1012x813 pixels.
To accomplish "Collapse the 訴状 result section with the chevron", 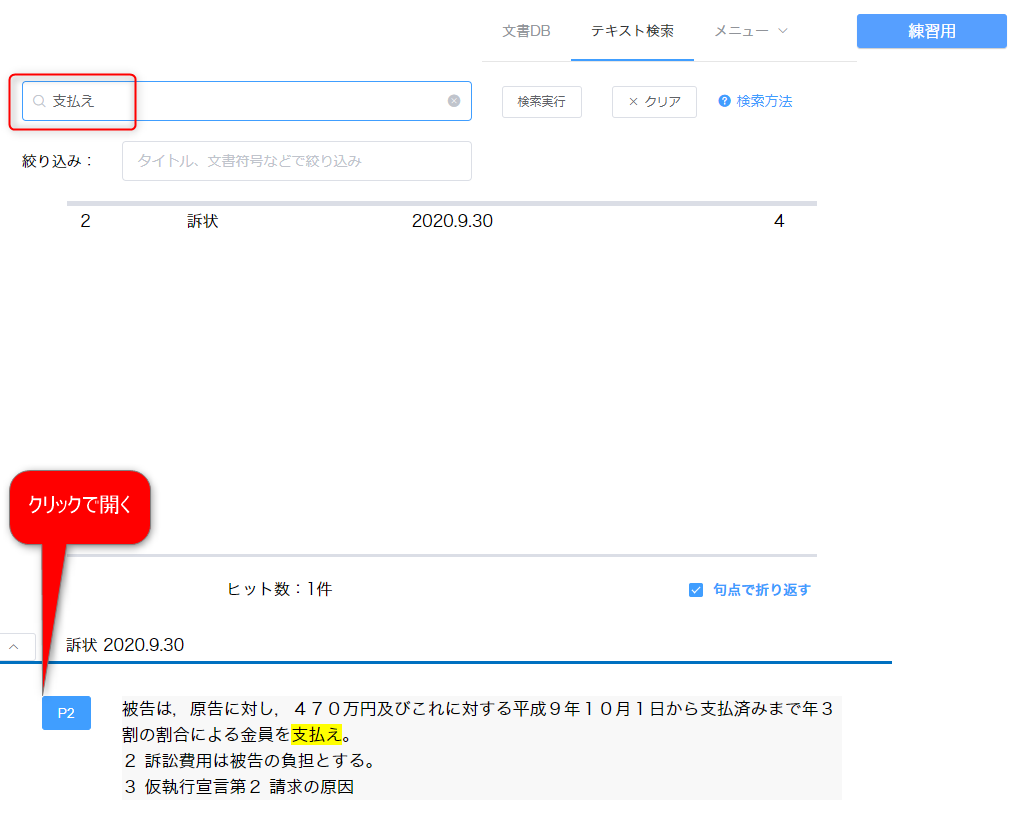I will coord(14,647).
